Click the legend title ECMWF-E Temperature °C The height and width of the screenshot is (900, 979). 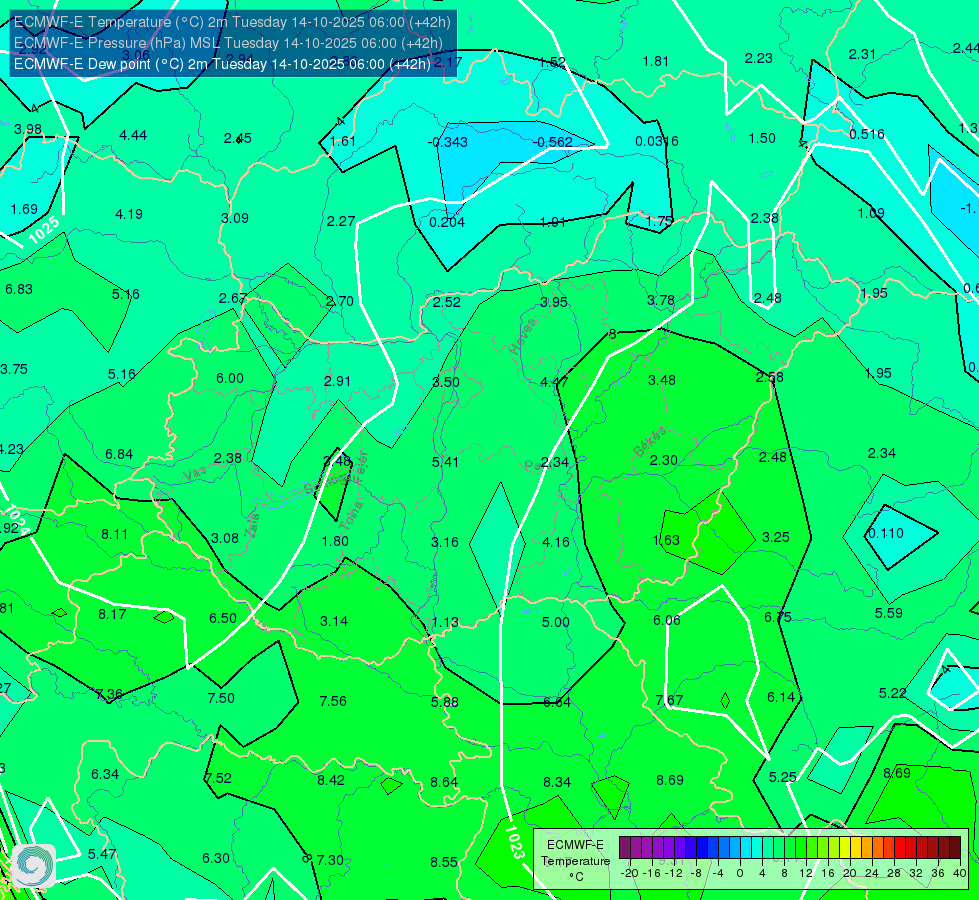pyautogui.click(x=575, y=861)
